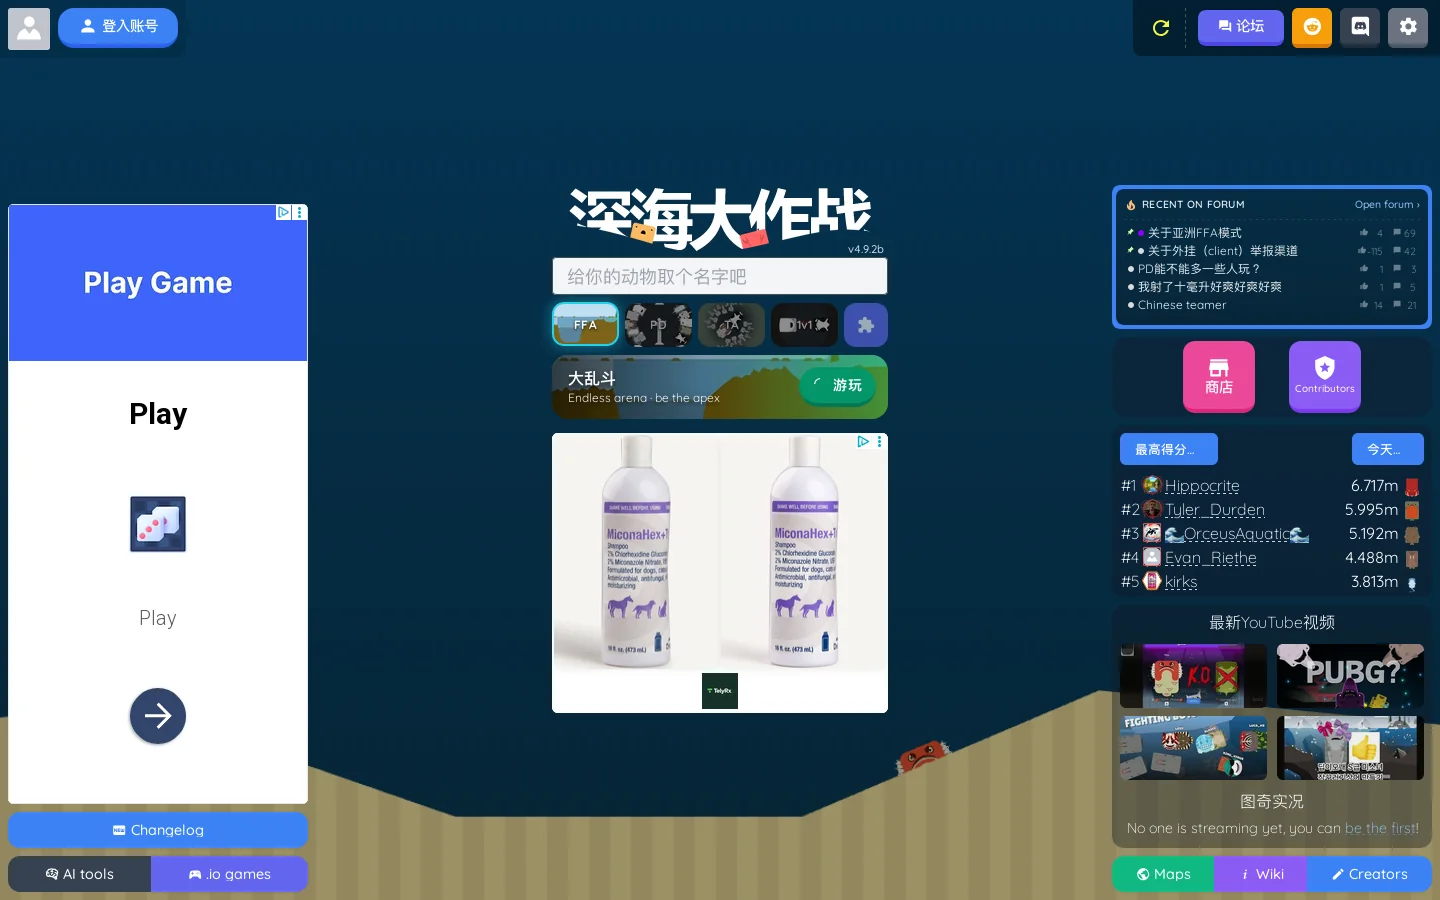
Task: Click the 'be the first!' streaming link
Action: (1382, 828)
